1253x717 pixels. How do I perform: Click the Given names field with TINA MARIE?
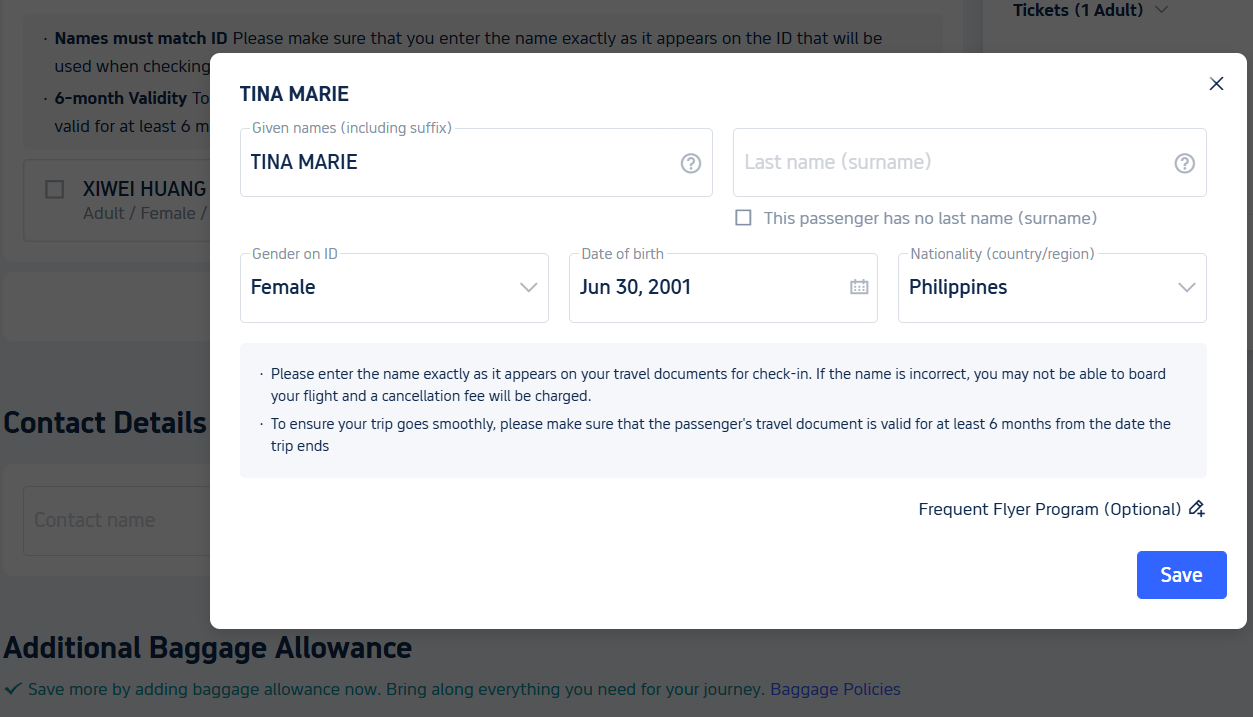[x=476, y=162]
